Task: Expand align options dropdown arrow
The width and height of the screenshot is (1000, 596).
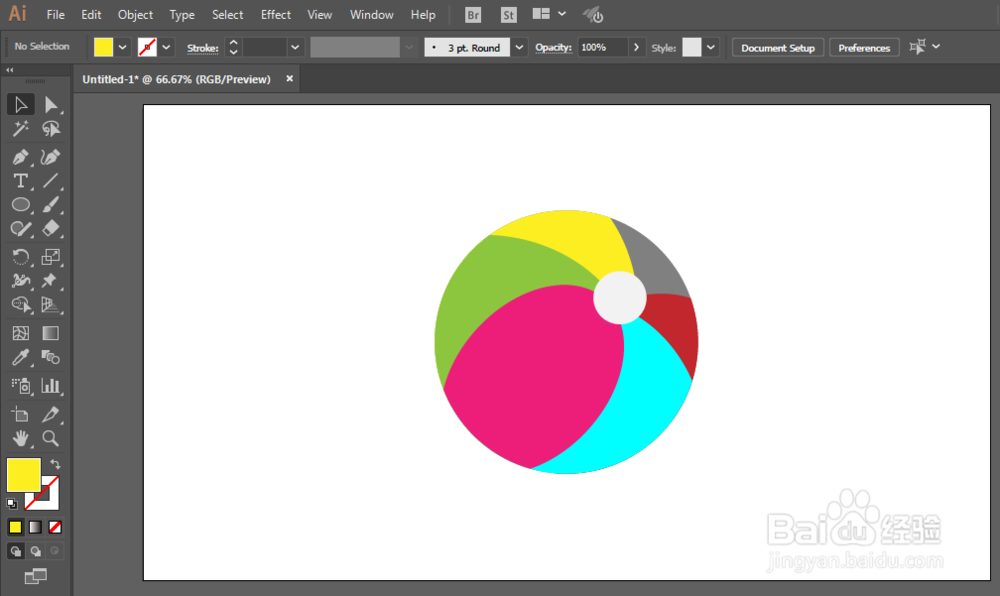Action: [x=936, y=46]
